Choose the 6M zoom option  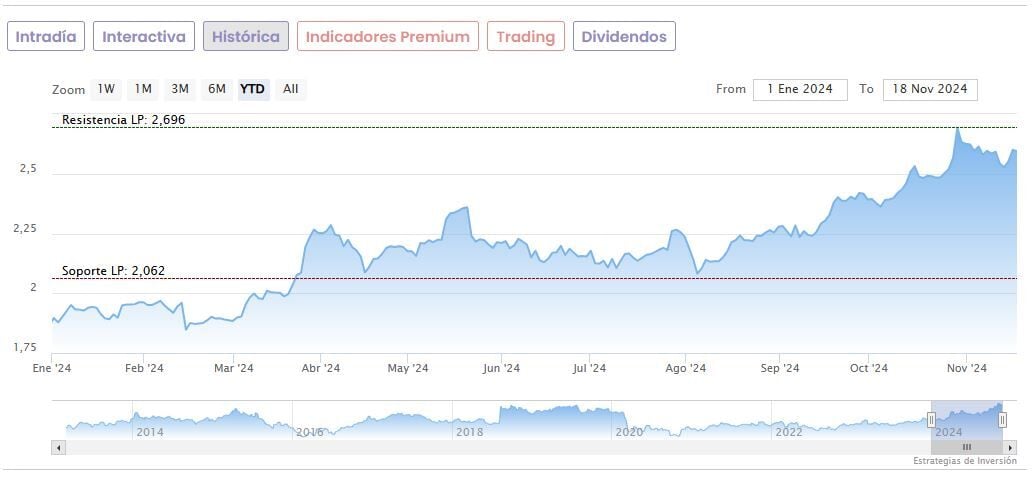click(x=217, y=89)
